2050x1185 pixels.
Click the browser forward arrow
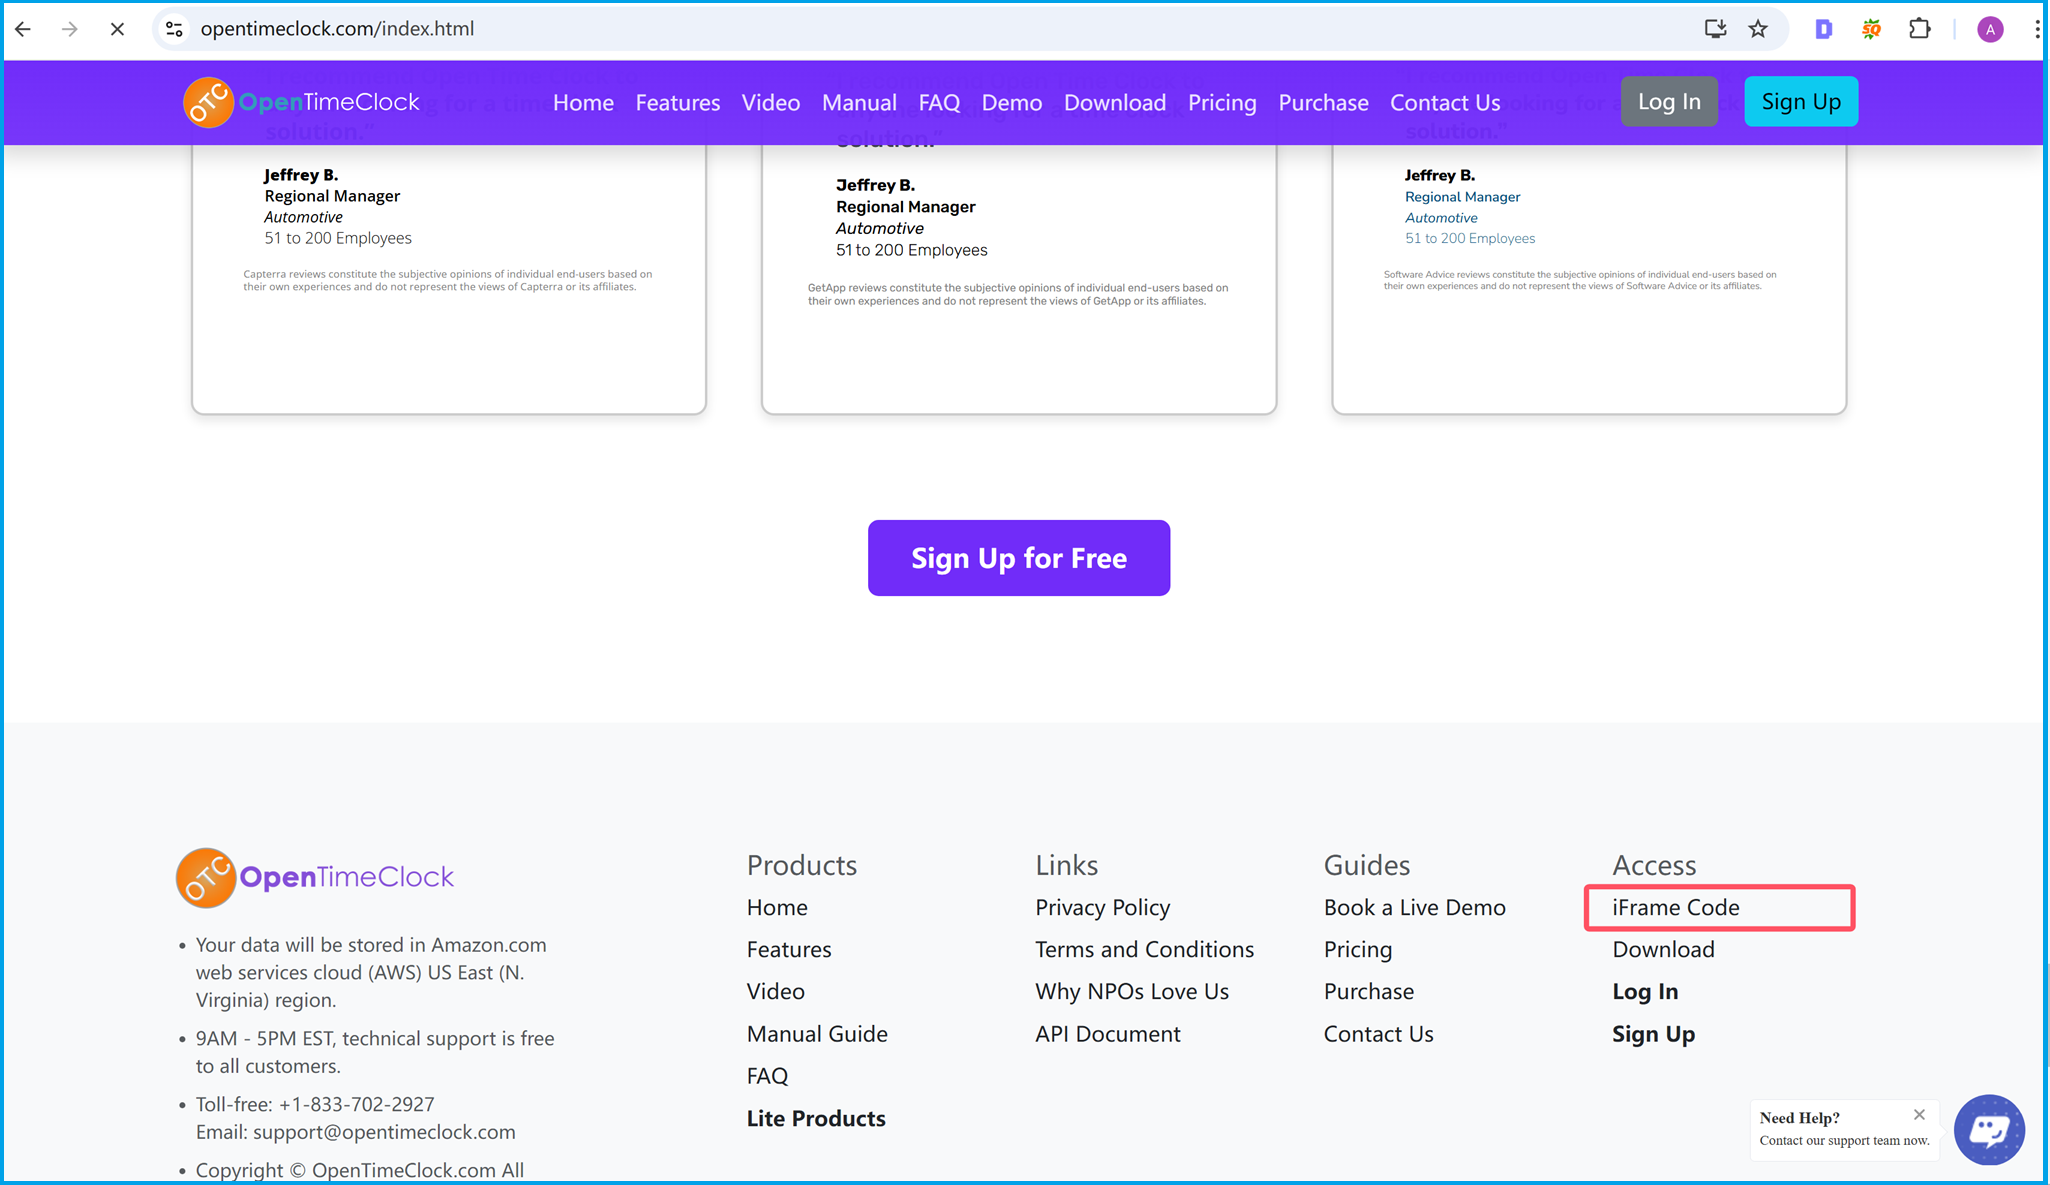(69, 29)
